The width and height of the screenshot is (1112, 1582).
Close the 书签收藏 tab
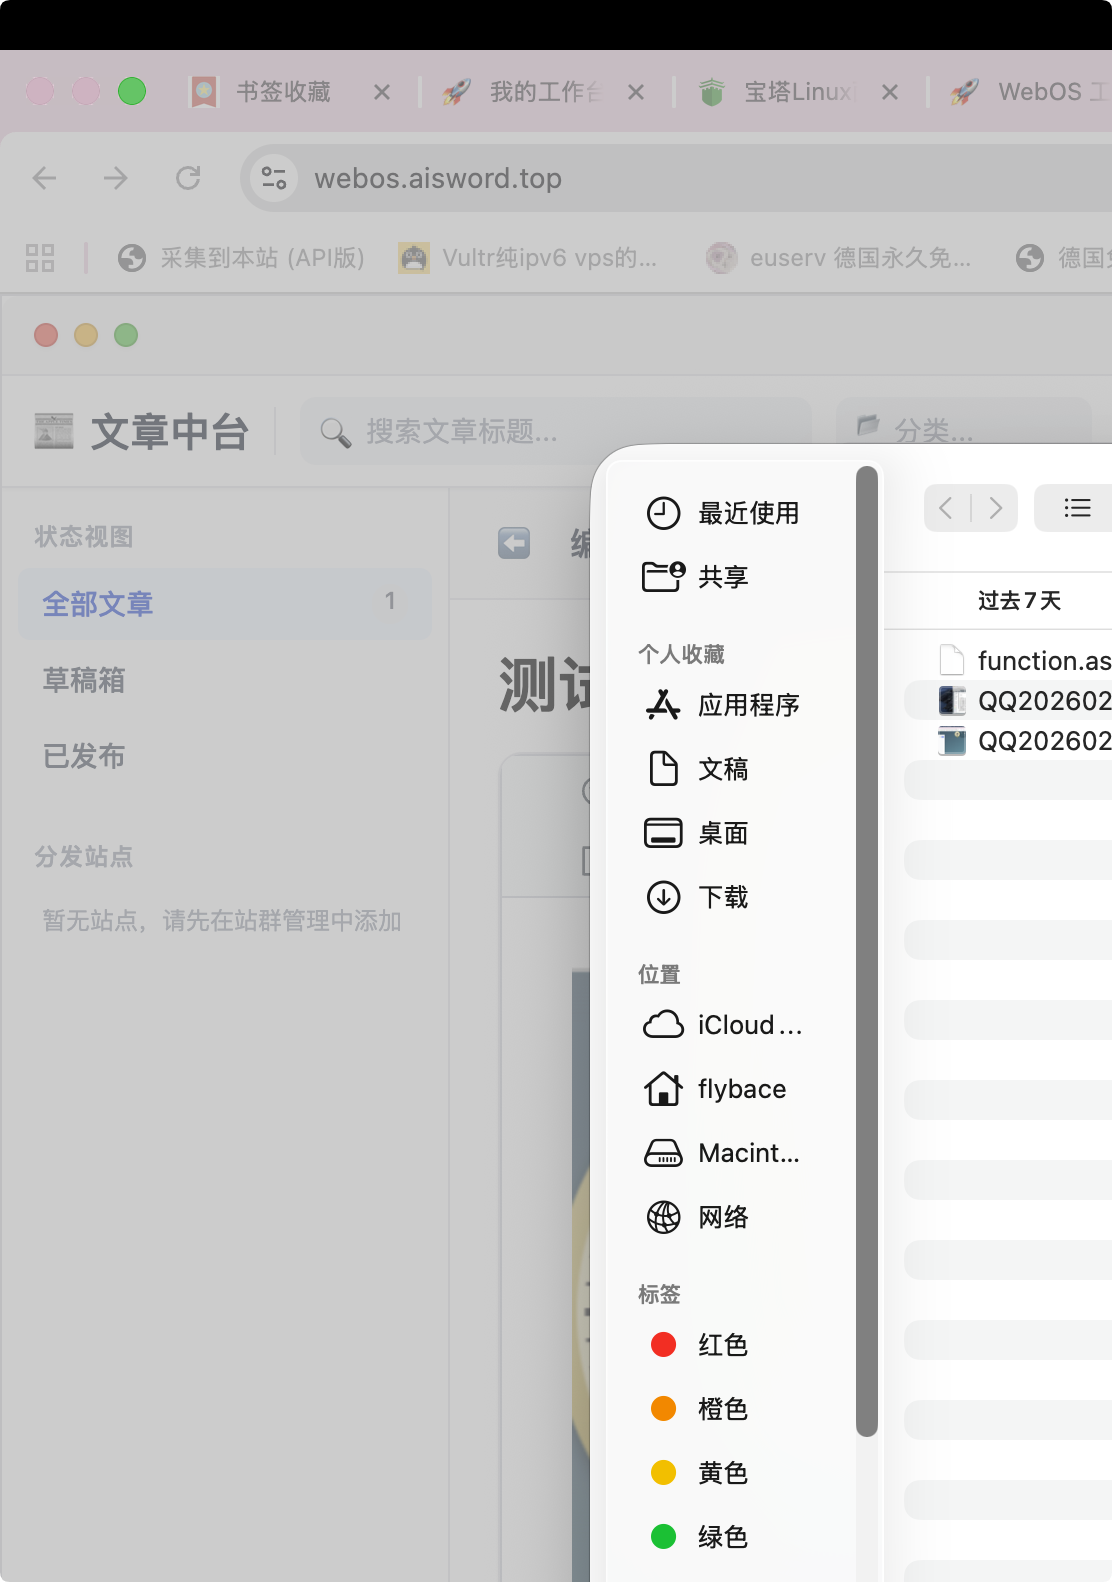(x=382, y=92)
